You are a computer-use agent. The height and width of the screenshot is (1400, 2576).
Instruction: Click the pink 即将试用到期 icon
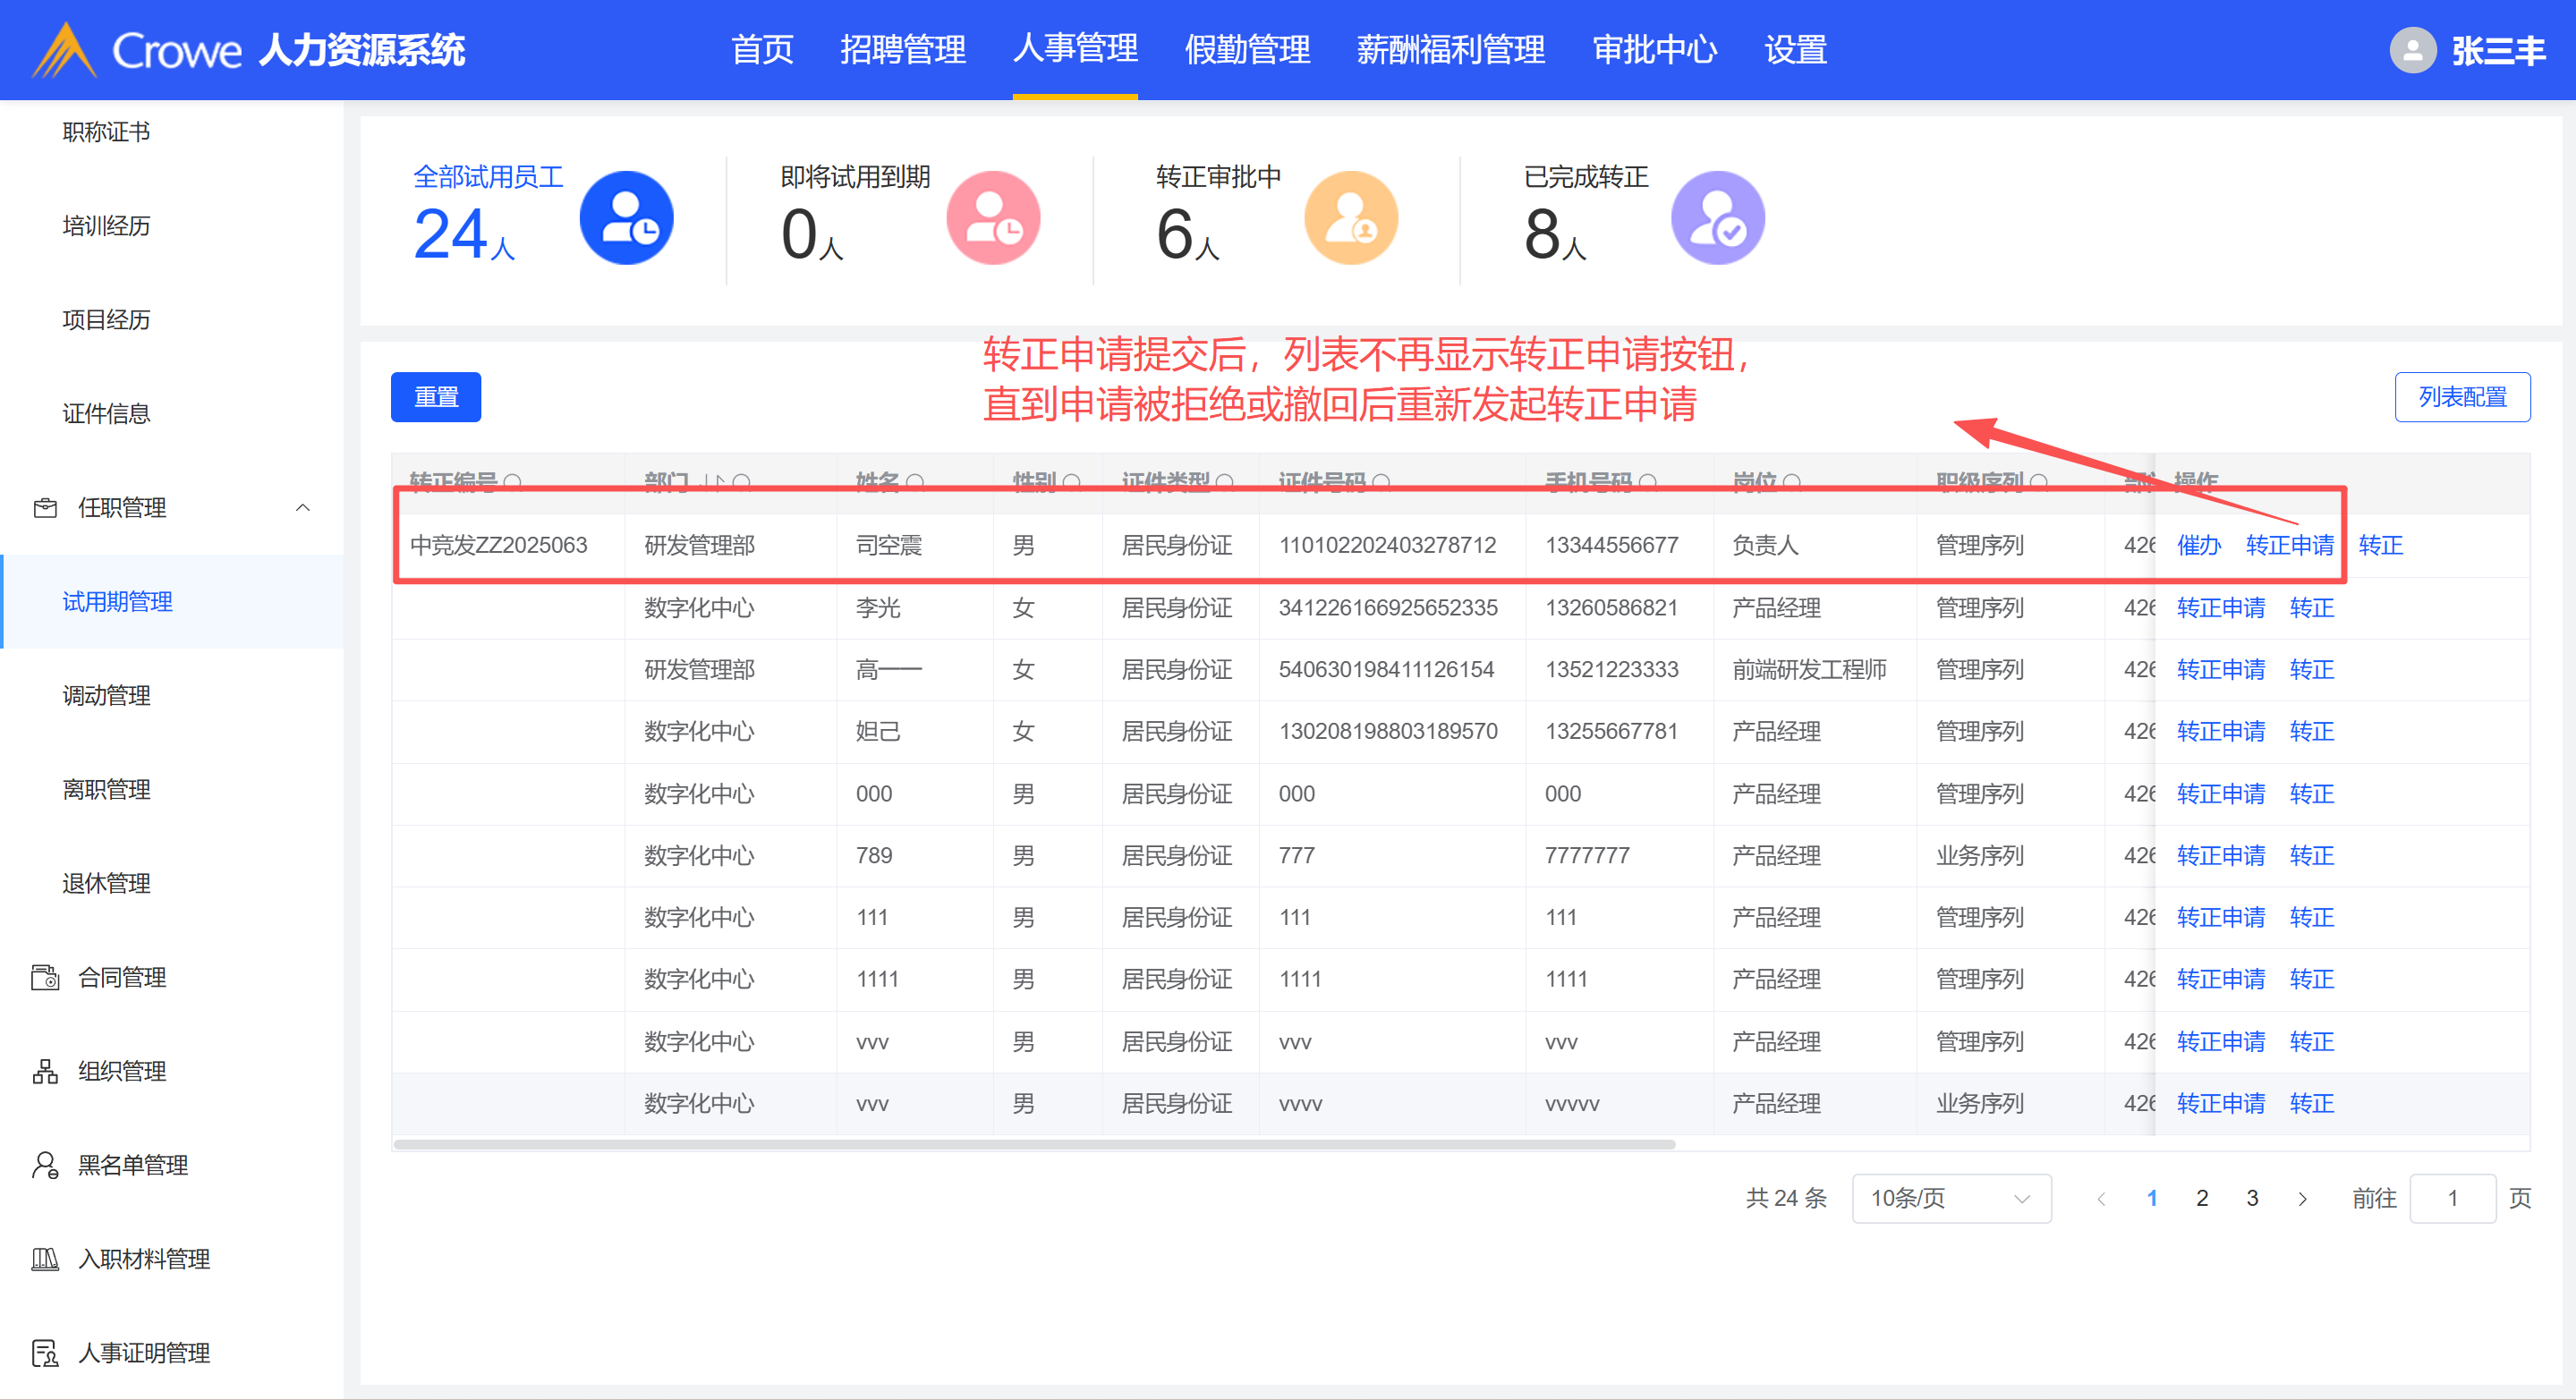click(993, 218)
